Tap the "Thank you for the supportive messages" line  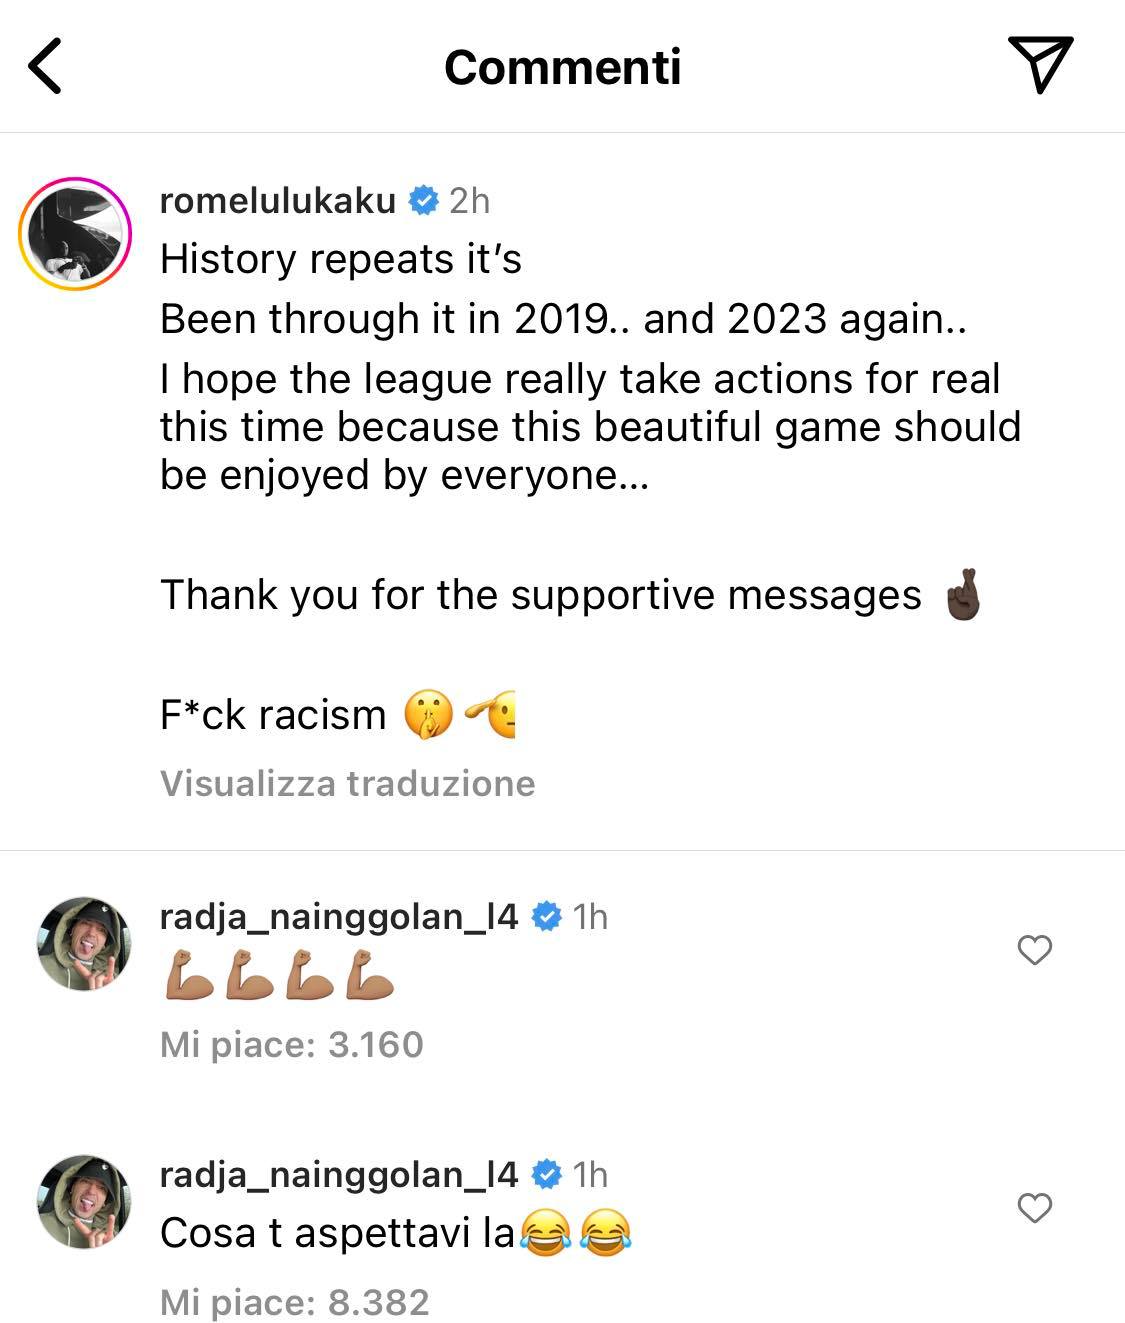pos(540,595)
